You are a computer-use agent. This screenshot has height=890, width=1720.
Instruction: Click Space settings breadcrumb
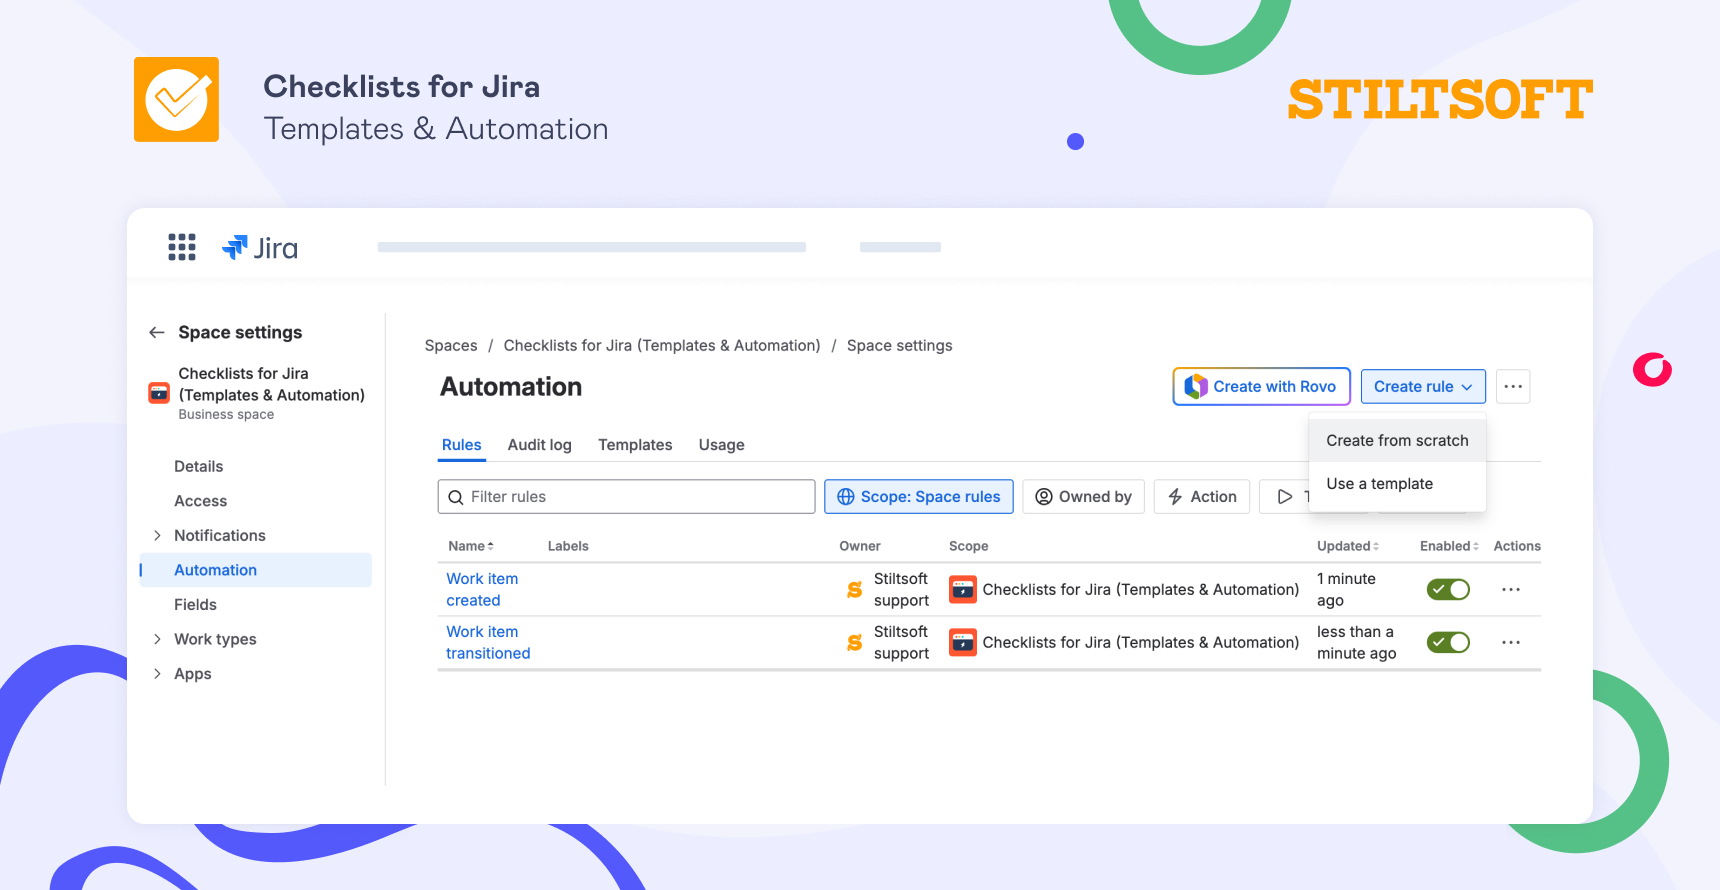[x=900, y=346]
